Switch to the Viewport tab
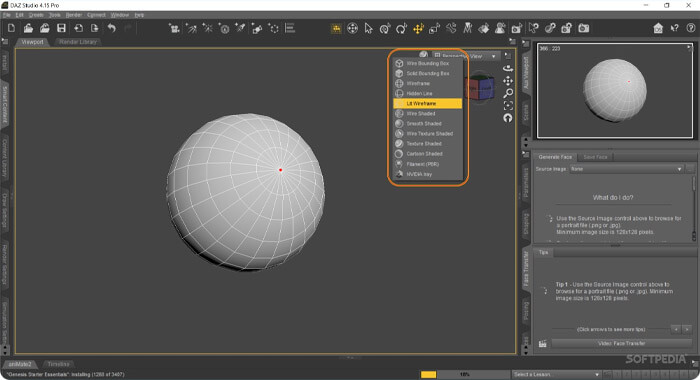Image resolution: width=700 pixels, height=380 pixels. coord(33,42)
